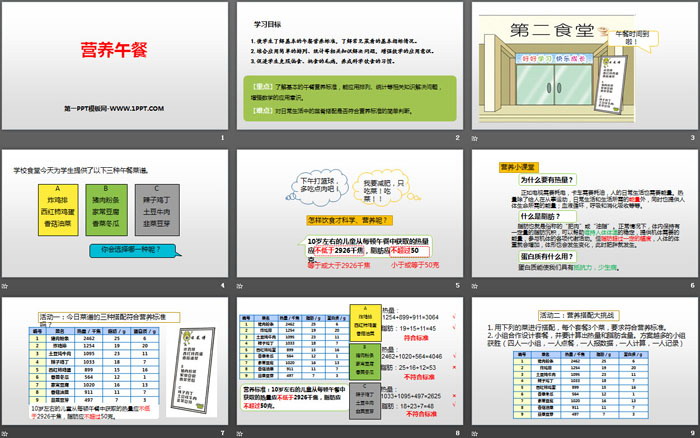Screen dimensions: 700x438
Task: Select the 营养标准 table and calculations slide
Action: [x=350, y=361]
